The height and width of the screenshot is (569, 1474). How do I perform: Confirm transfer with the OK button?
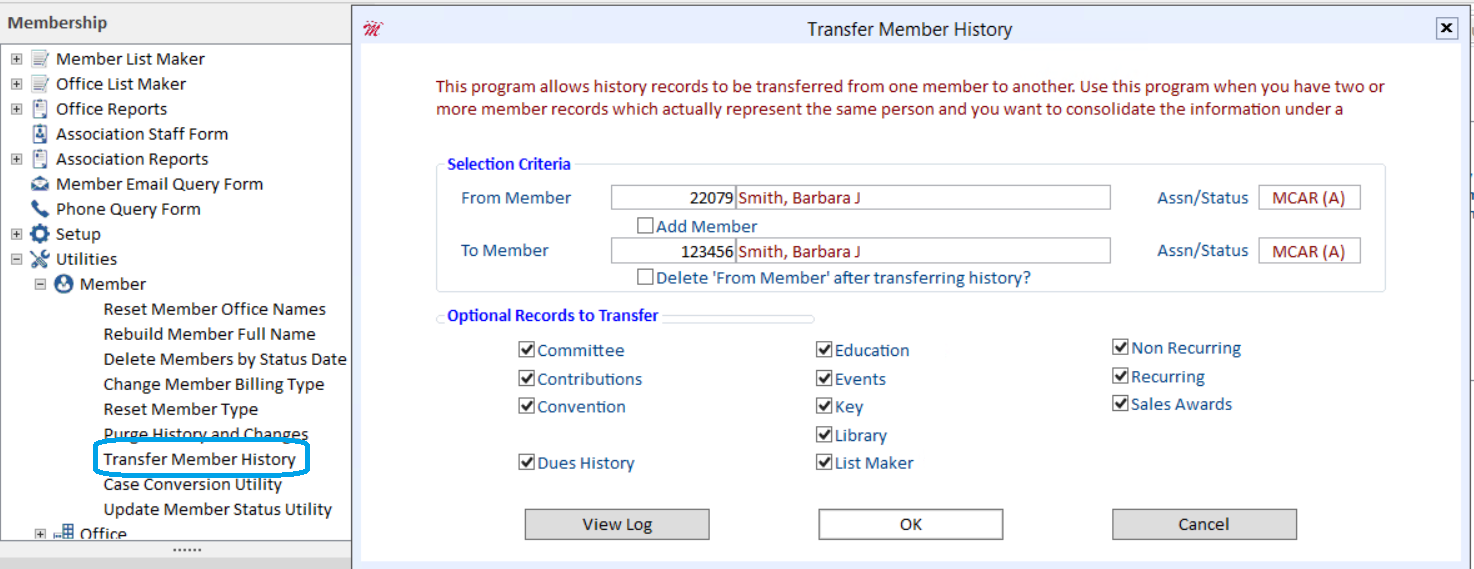(910, 524)
